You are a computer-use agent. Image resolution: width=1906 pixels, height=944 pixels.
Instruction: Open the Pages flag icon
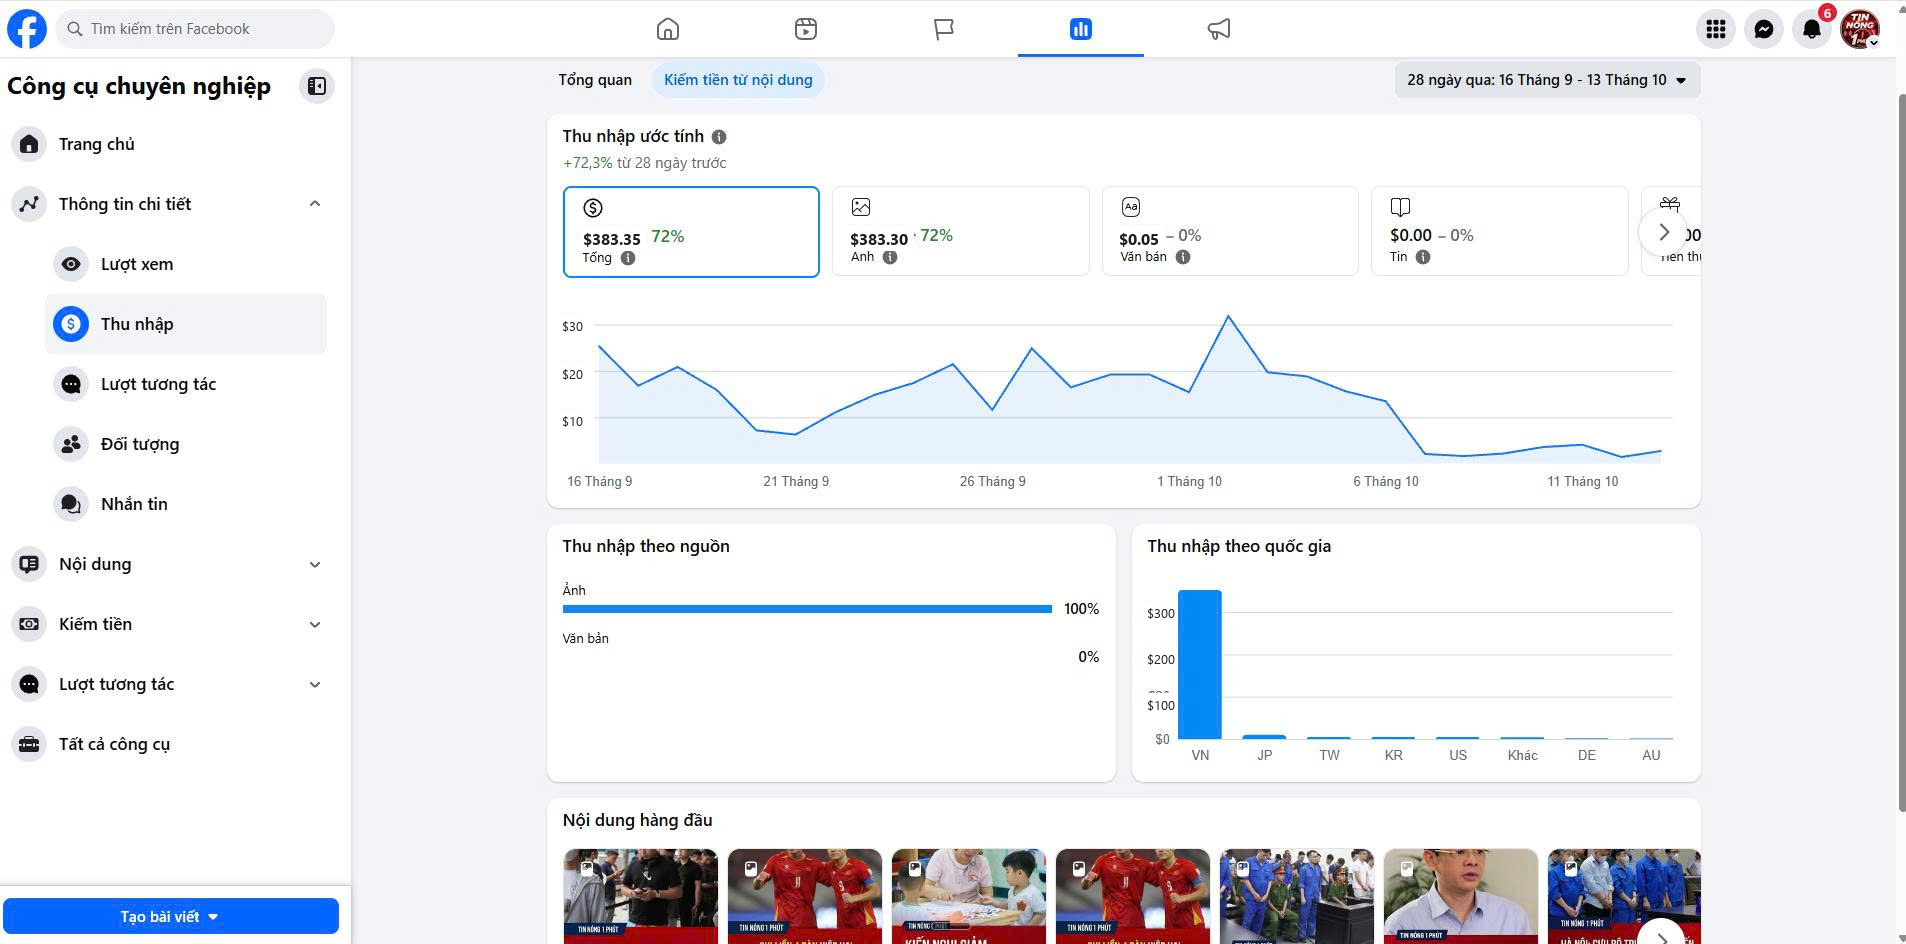click(x=943, y=29)
